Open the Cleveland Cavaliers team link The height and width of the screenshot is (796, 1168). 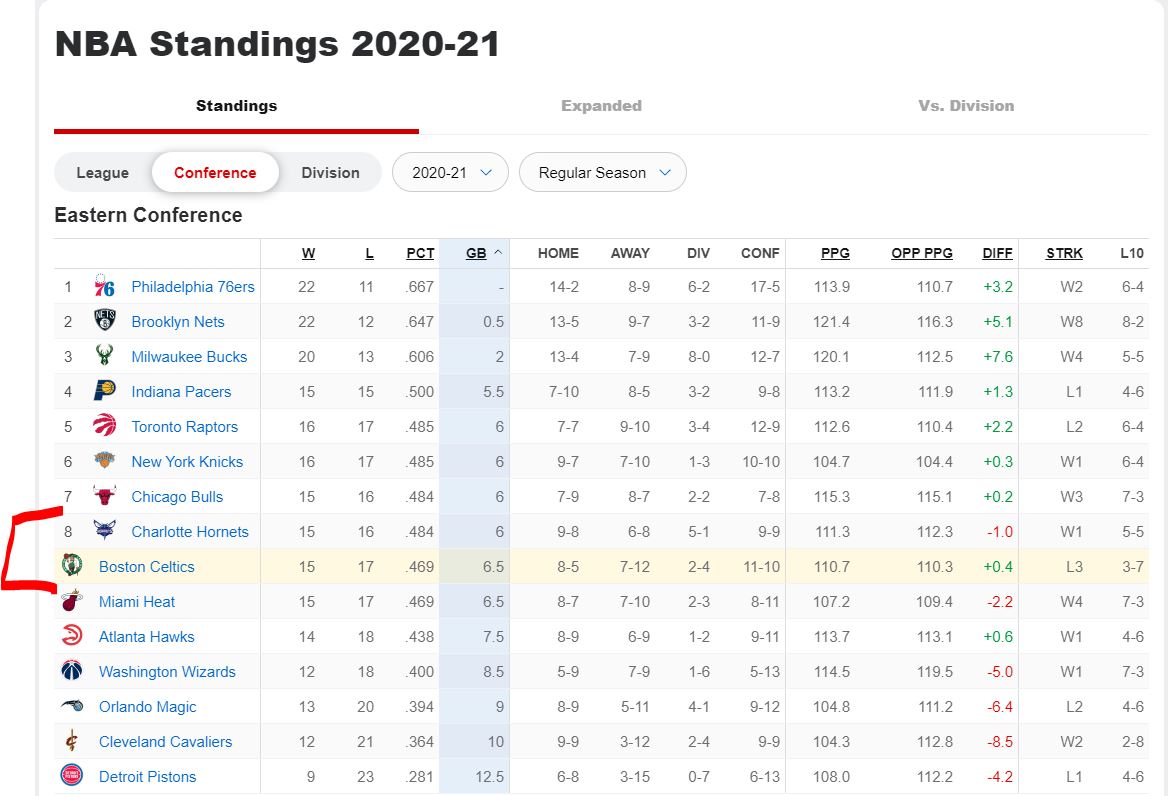point(165,742)
